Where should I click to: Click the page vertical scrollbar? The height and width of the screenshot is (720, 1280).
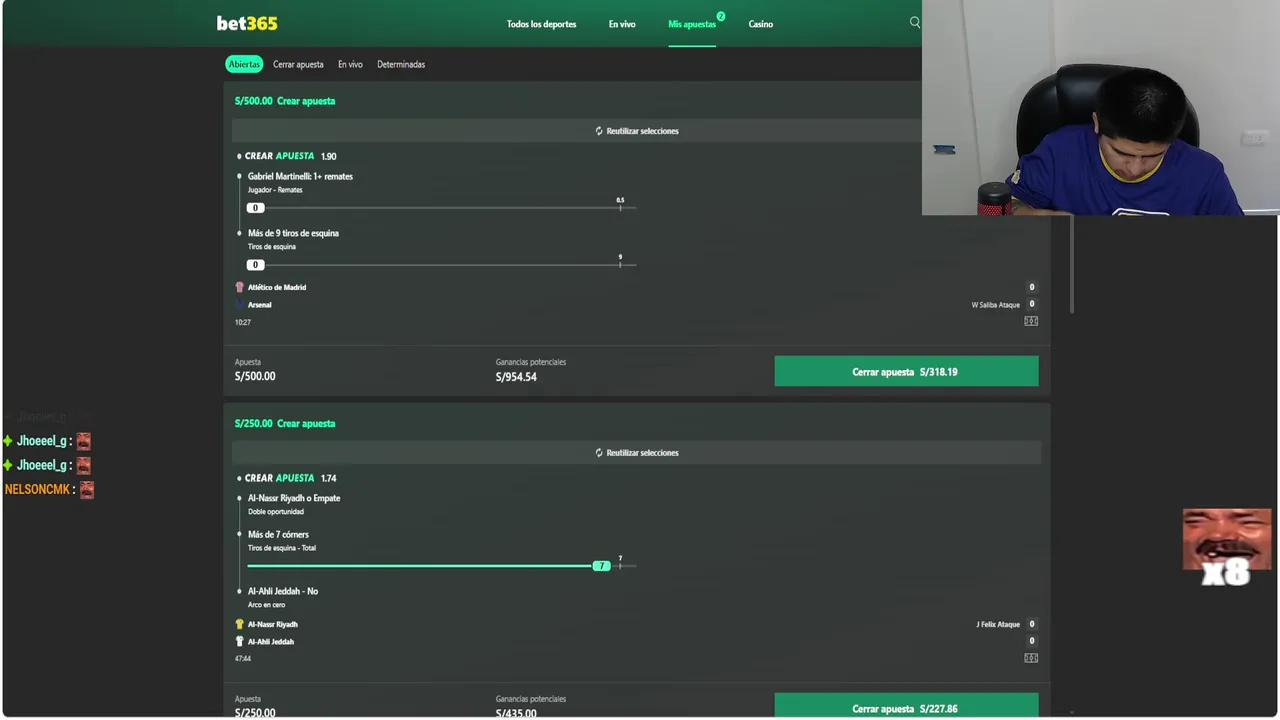point(1072,265)
